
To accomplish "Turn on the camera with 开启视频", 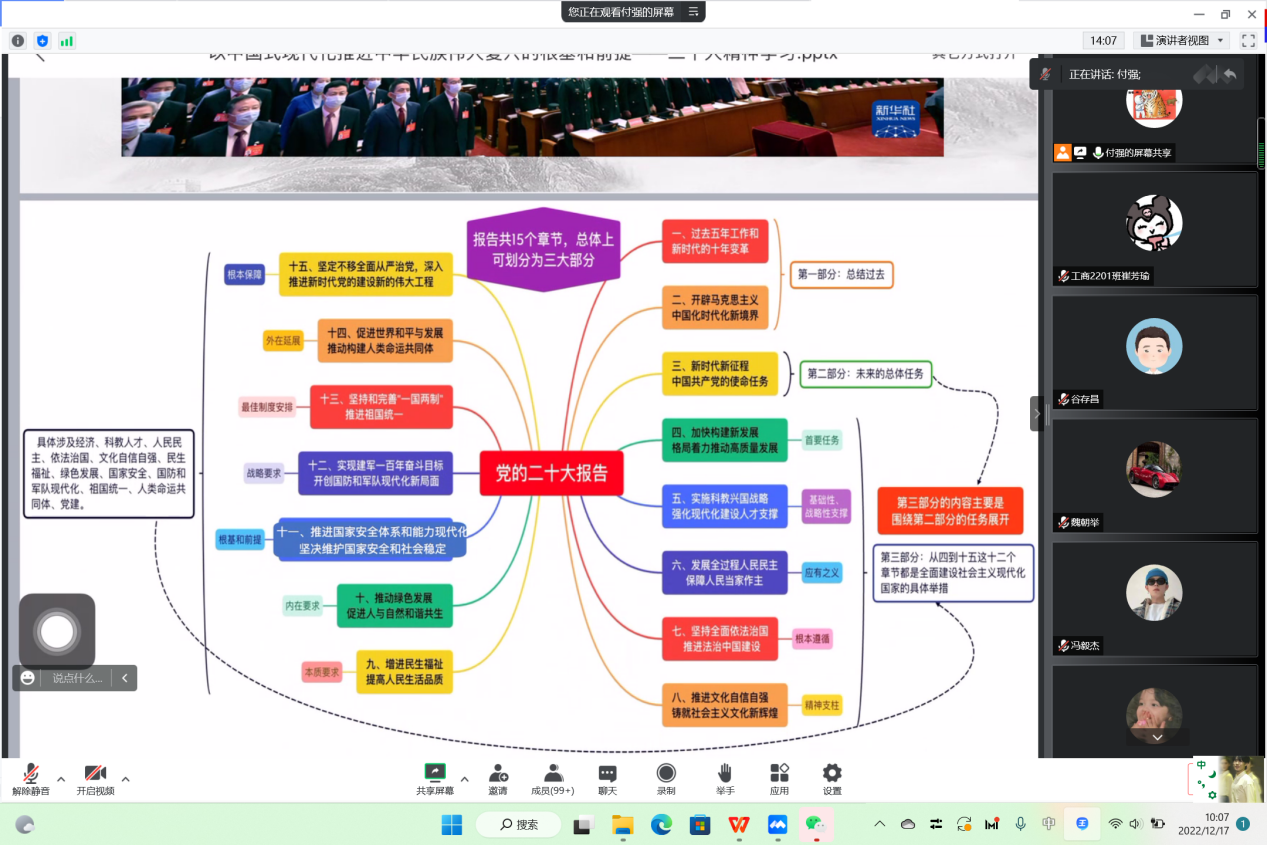I will (x=95, y=779).
